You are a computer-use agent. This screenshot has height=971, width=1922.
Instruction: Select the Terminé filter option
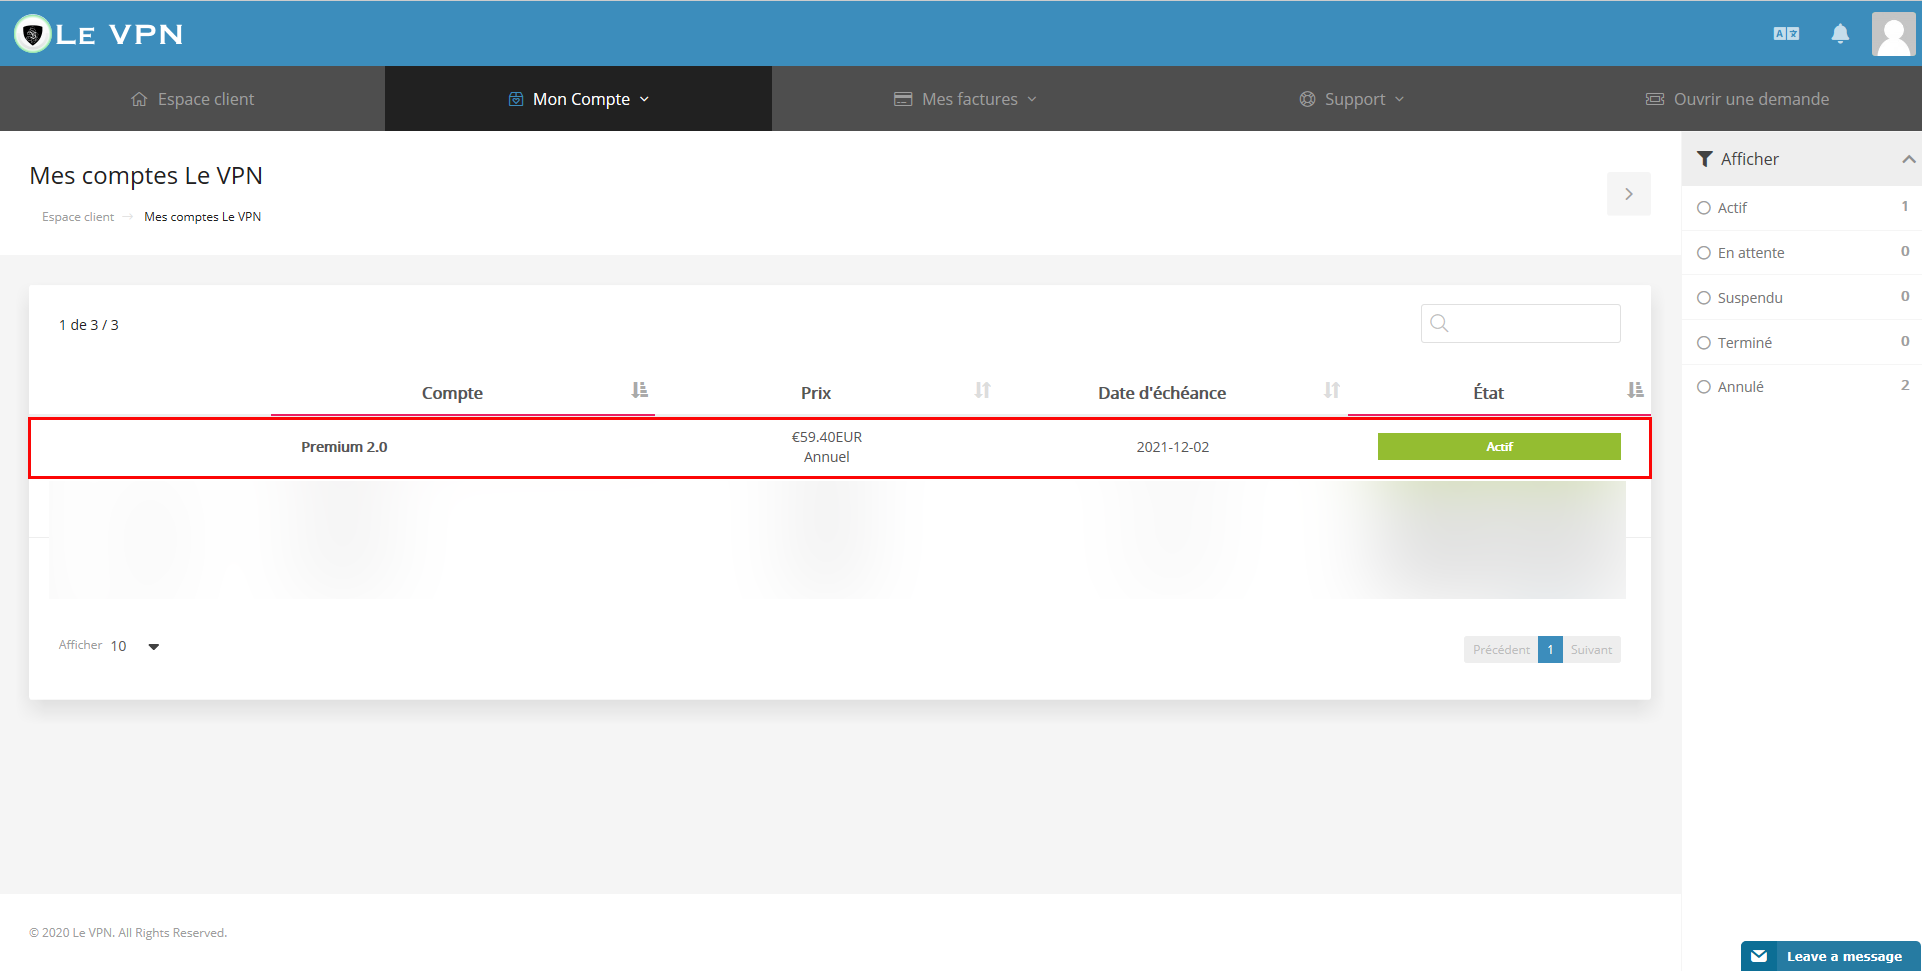[x=1704, y=343]
